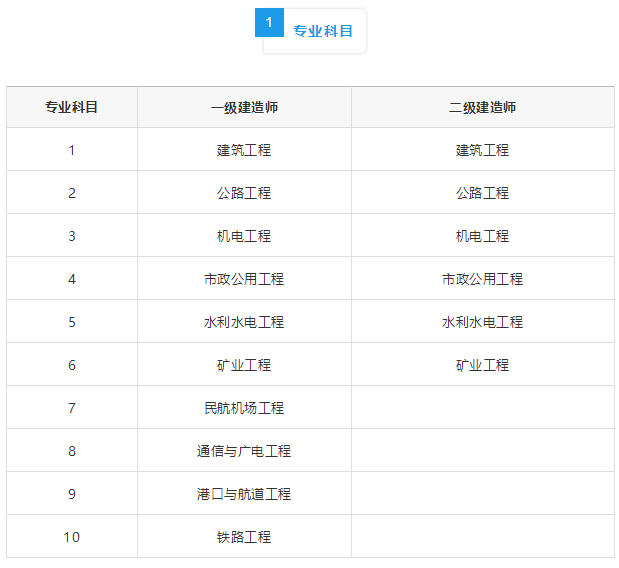The width and height of the screenshot is (619, 568).
Task: Click 建筑工程 in the 一级建造师 column
Action: point(244,150)
